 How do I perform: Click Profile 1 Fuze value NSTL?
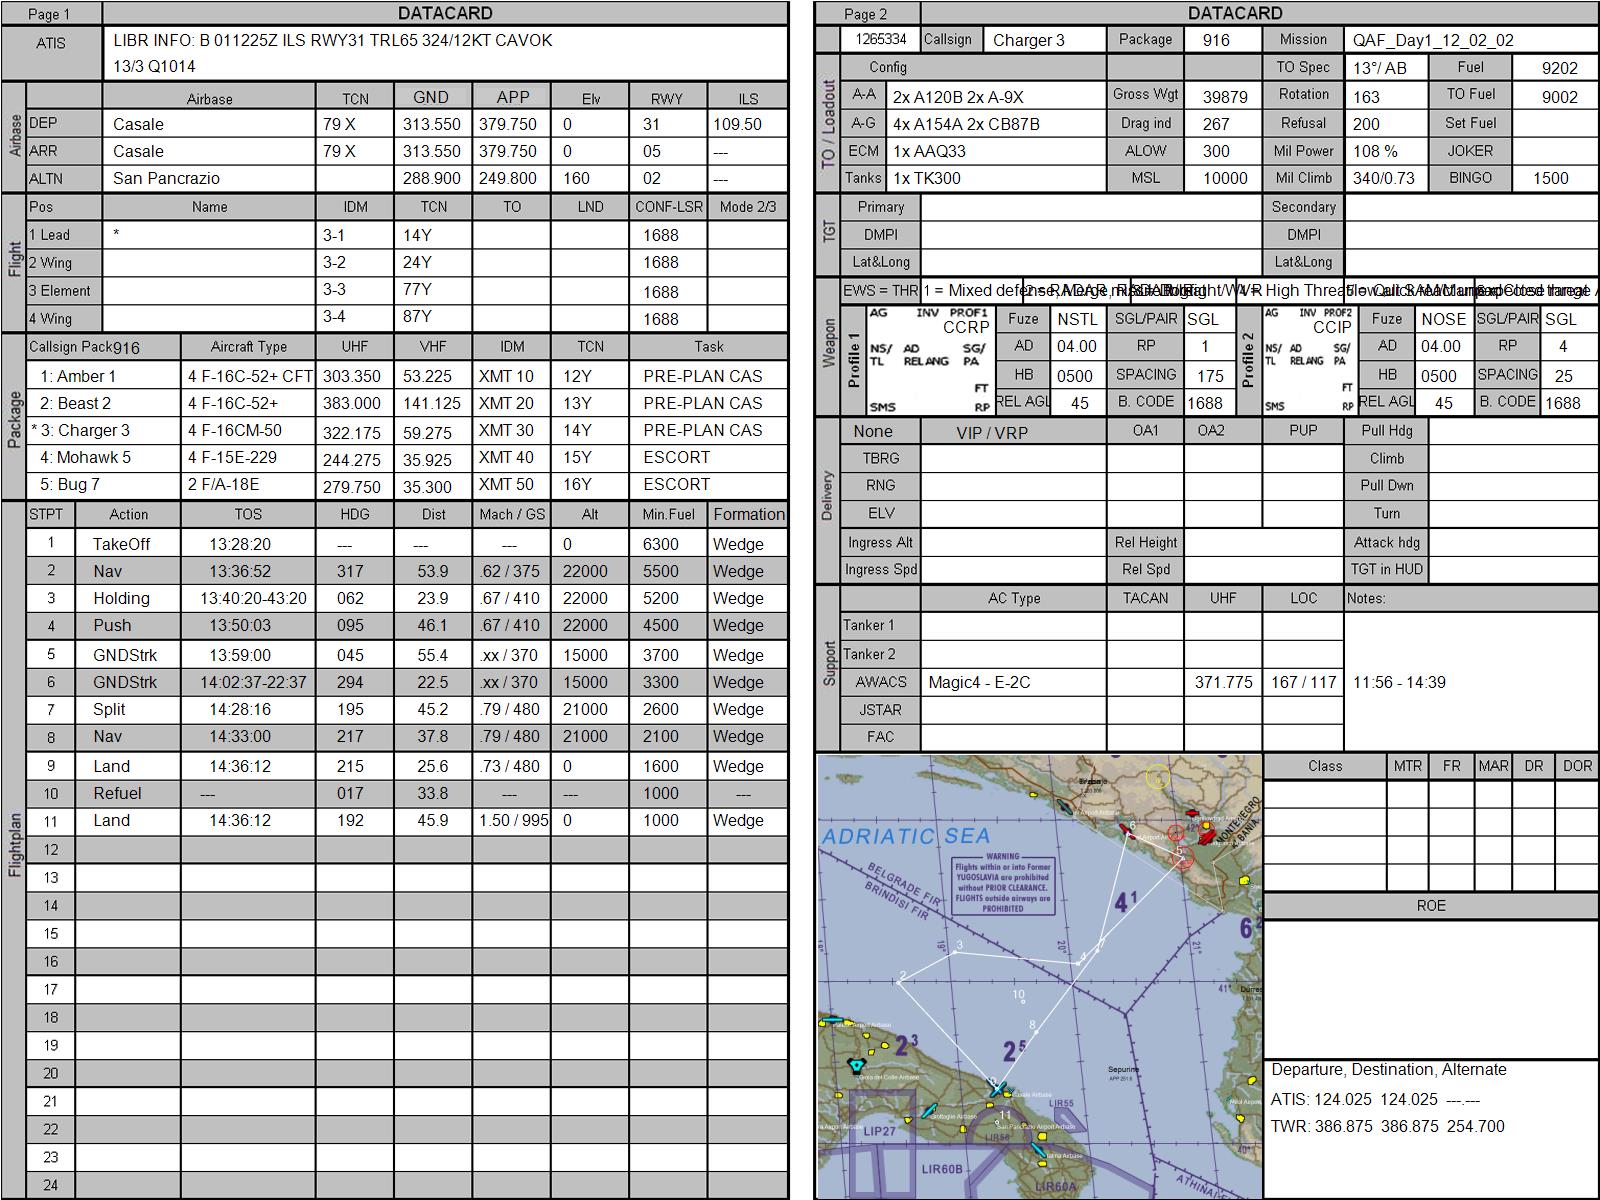point(1077,319)
